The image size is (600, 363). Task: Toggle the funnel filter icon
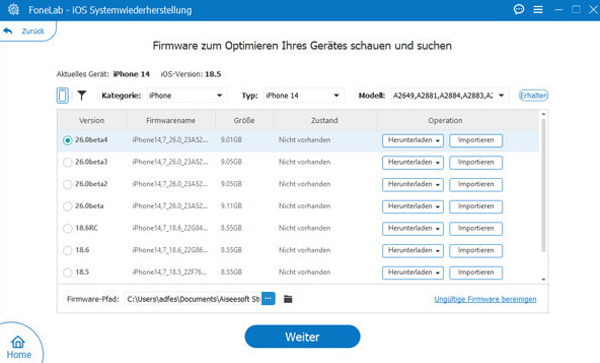coord(82,95)
